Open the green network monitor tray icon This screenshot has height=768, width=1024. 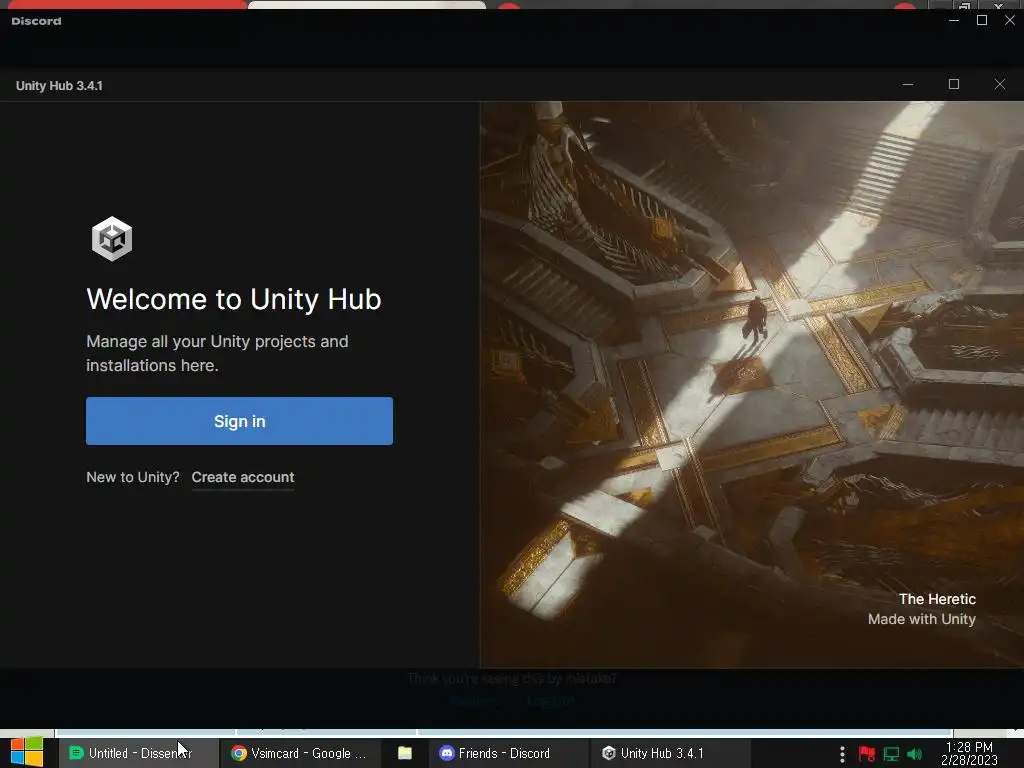click(x=891, y=754)
